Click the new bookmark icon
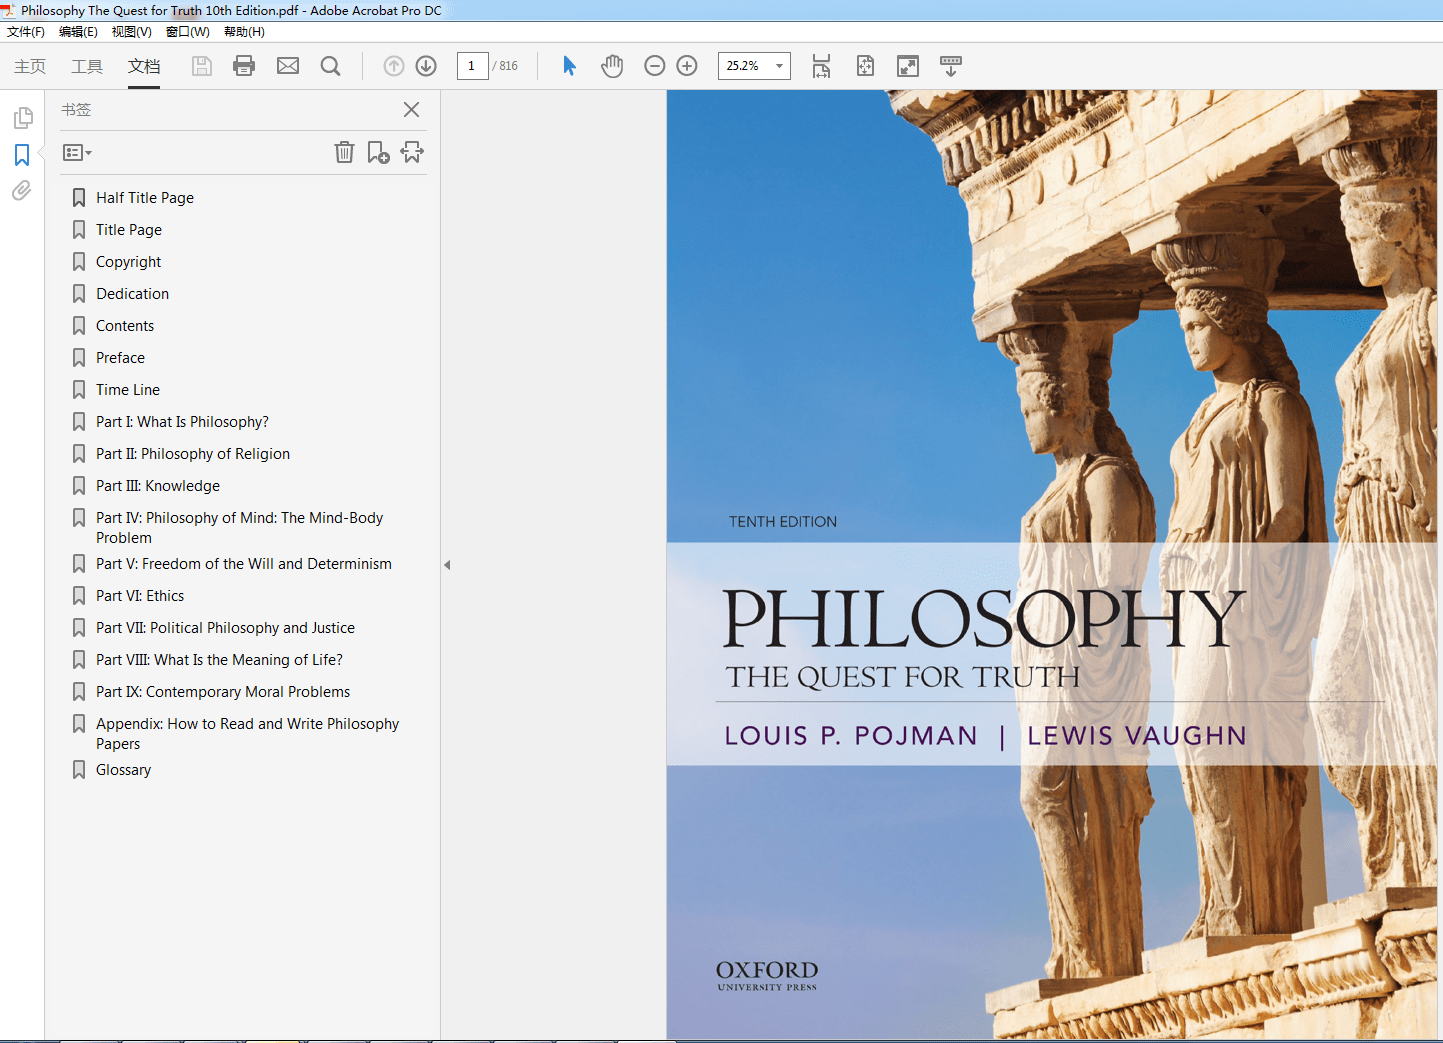This screenshot has height=1043, width=1443. point(378,152)
